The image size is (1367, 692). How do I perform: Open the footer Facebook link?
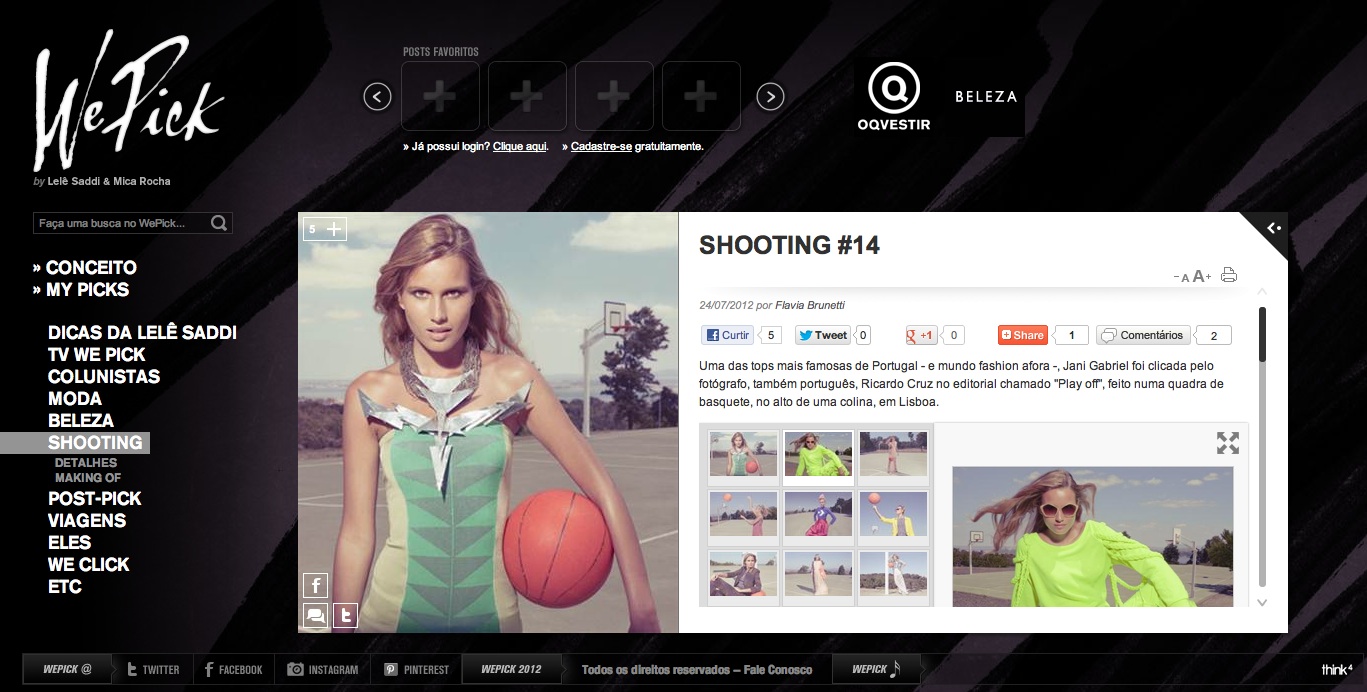click(233, 670)
